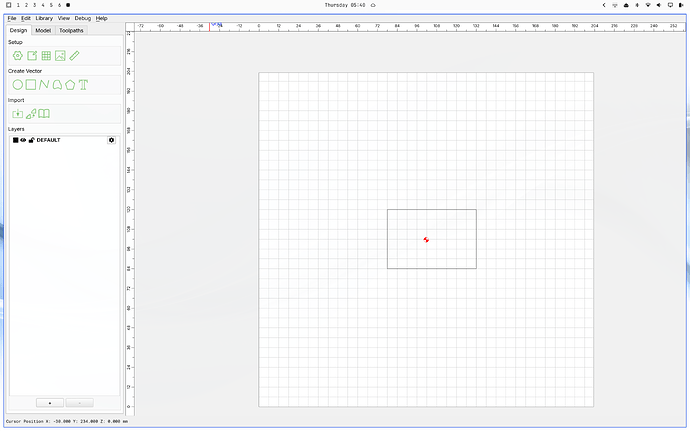Click the edit stock sheet icon
690x431 pixels.
tap(32, 56)
